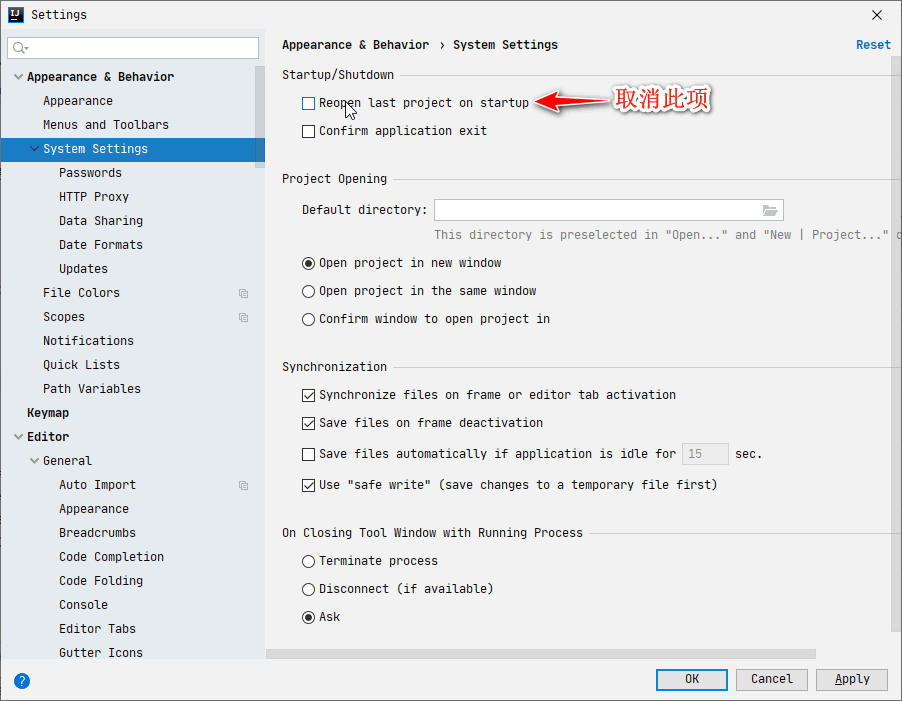Screen dimensions: 902x701
Task: Click the Scopes project-level icon
Action: (x=243, y=317)
